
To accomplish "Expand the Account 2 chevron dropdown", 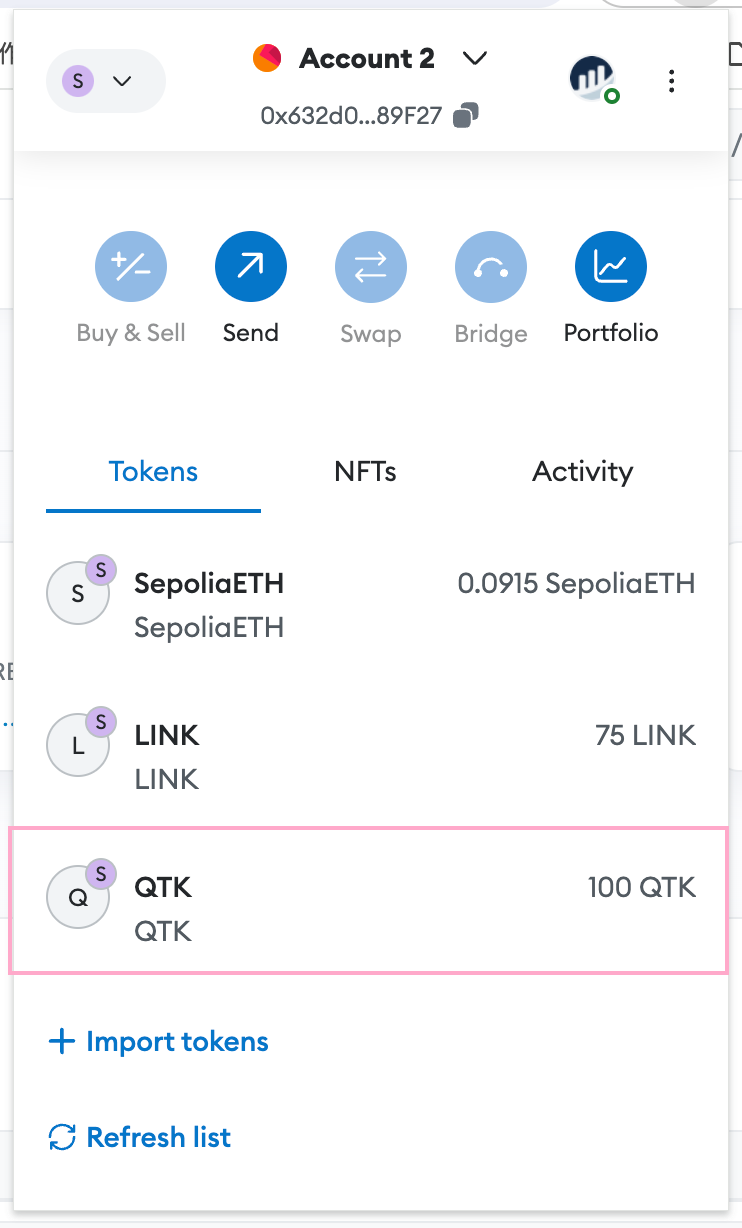I will click(475, 59).
